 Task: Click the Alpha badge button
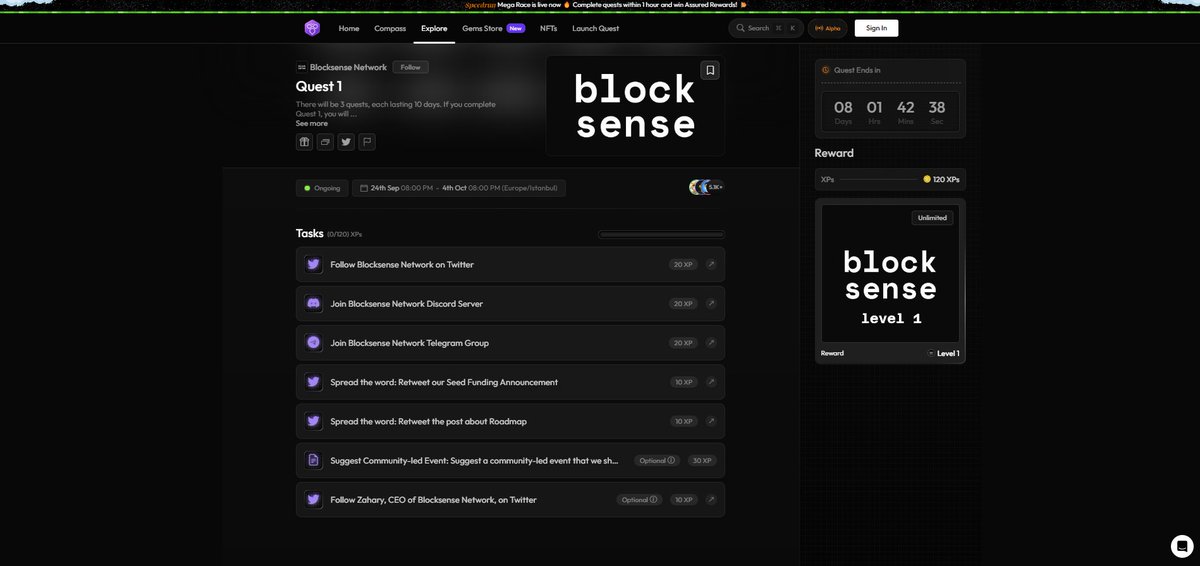coord(827,28)
